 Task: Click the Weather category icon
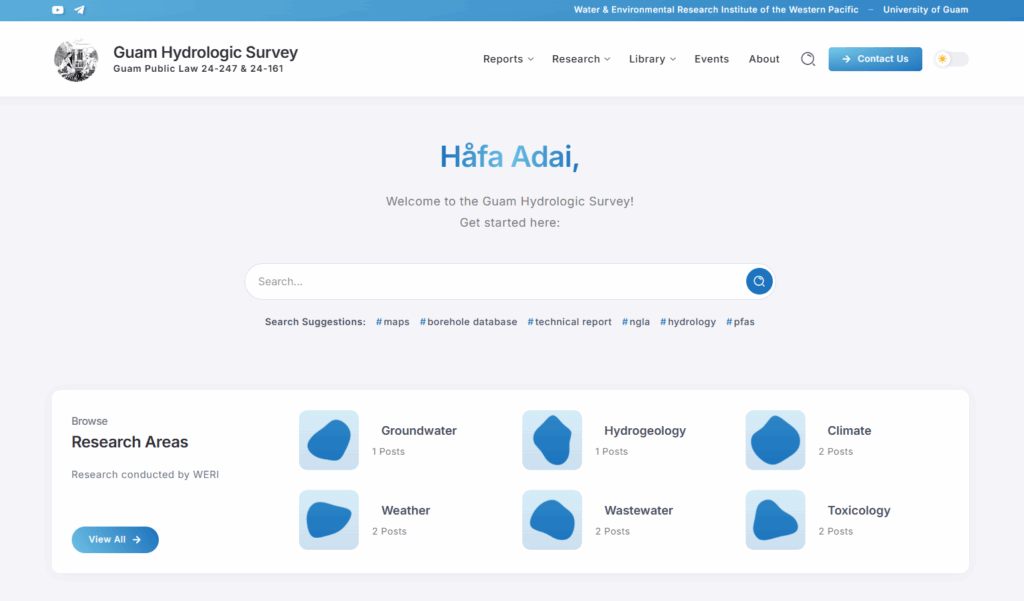(x=329, y=520)
